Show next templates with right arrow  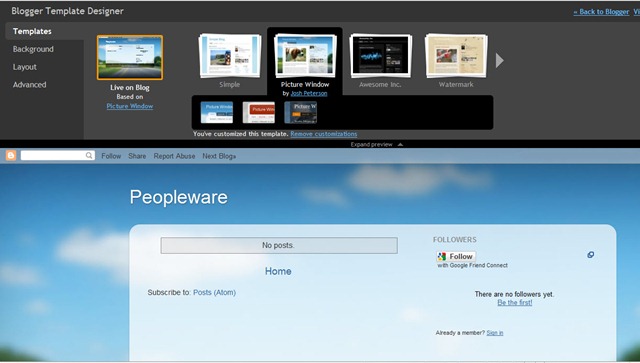pyautogui.click(x=500, y=60)
